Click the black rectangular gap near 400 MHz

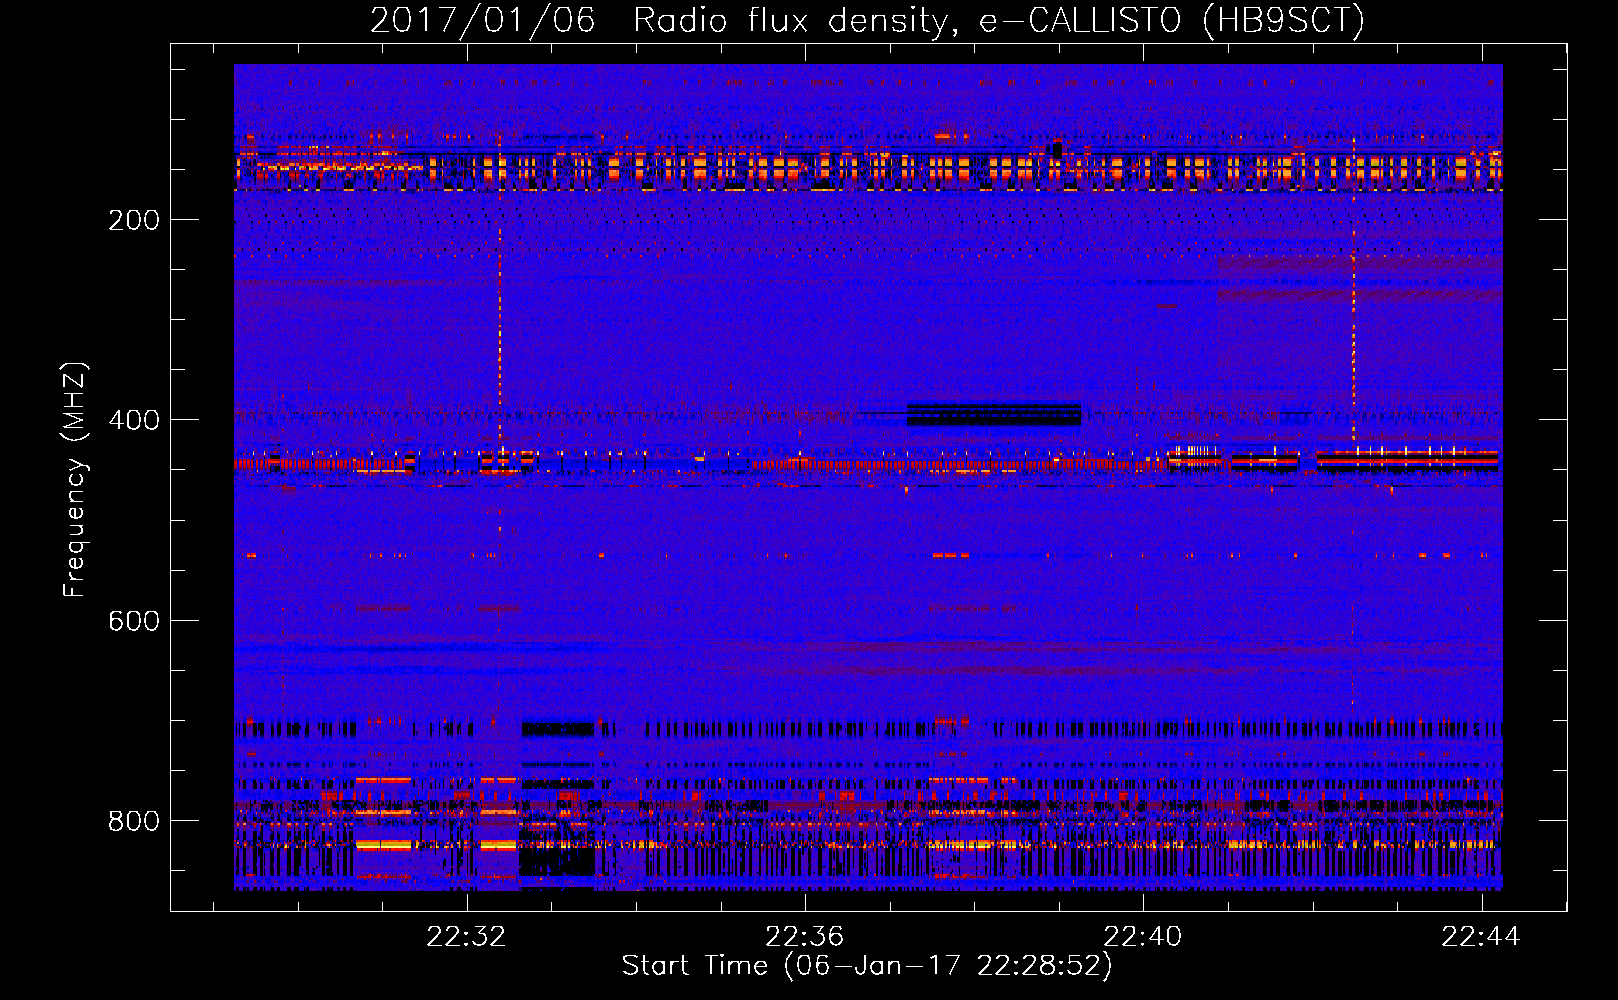tap(994, 414)
